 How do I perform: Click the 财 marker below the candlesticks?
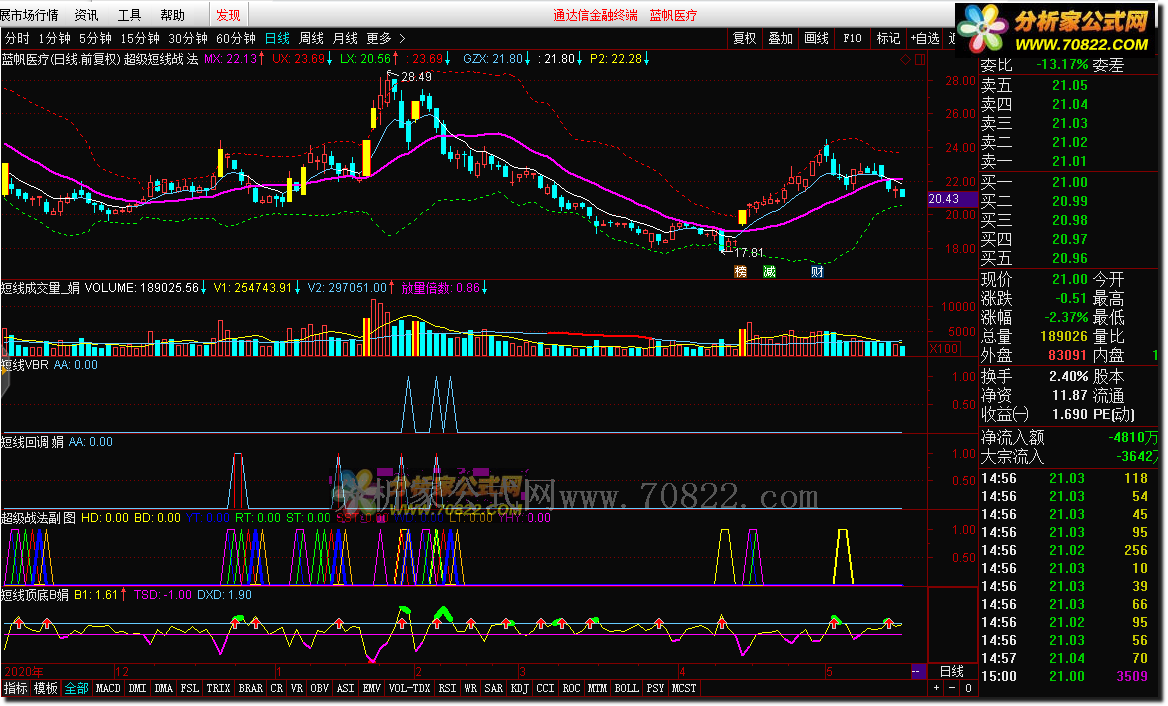(817, 272)
